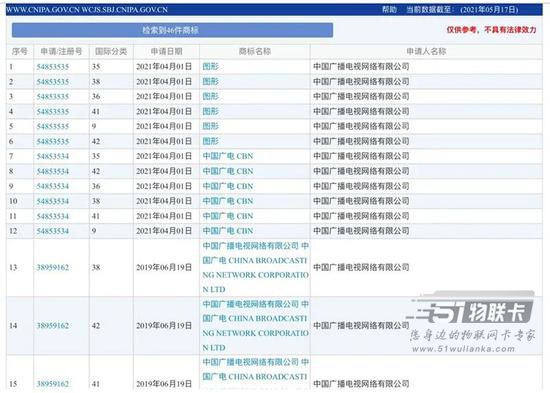Open 图形 trademark link in row 3
The image size is (550, 393).
210,96
